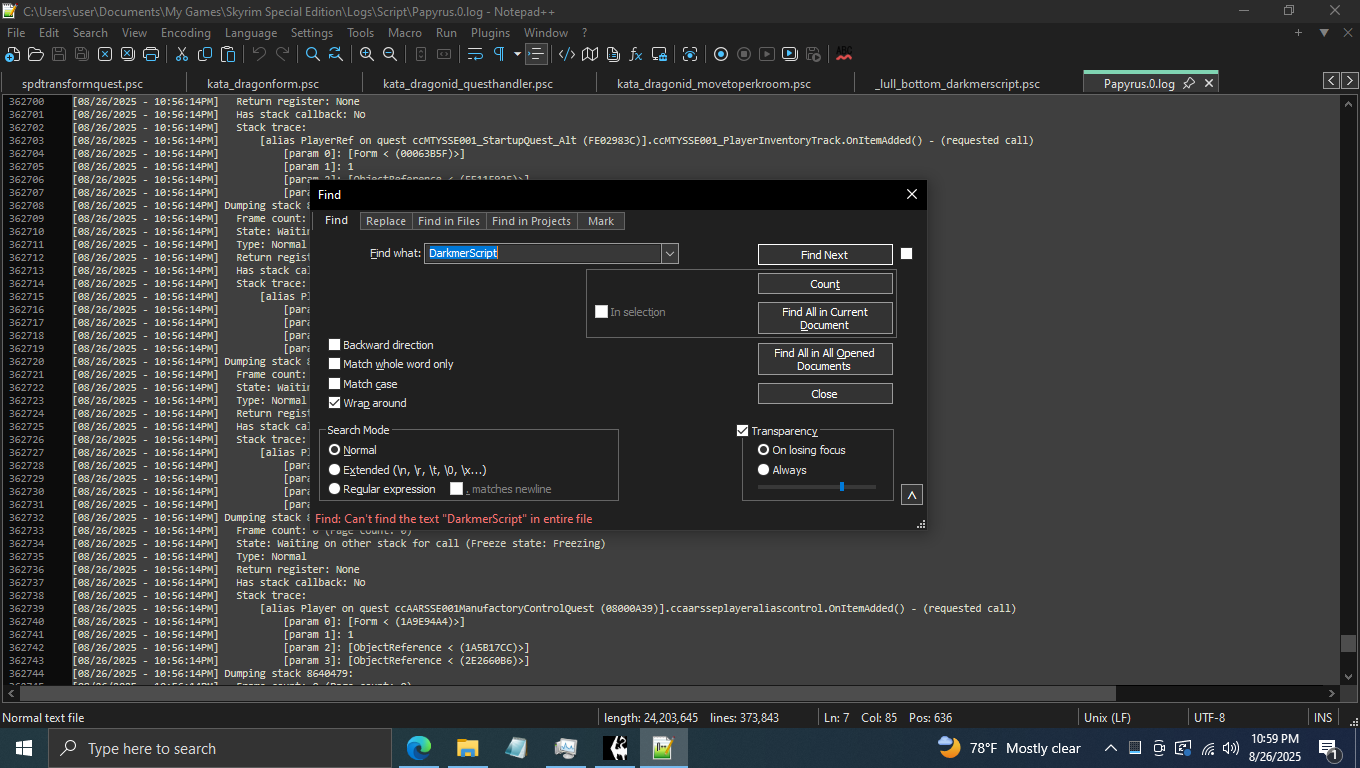This screenshot has height=768, width=1360.
Task: Expand the Find what history dropdown
Action: (x=670, y=254)
